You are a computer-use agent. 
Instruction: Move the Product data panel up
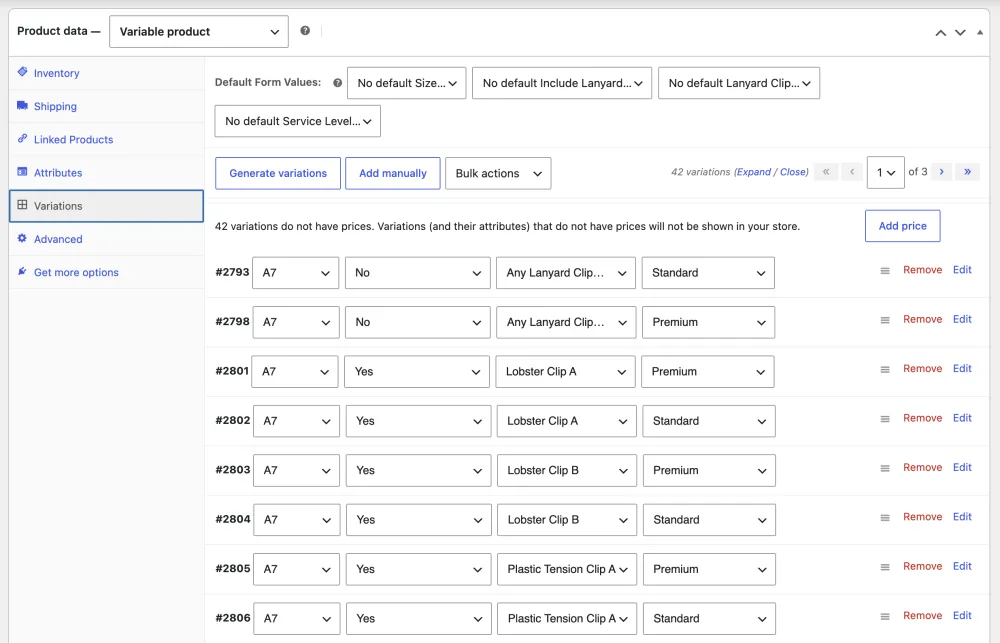pos(940,33)
